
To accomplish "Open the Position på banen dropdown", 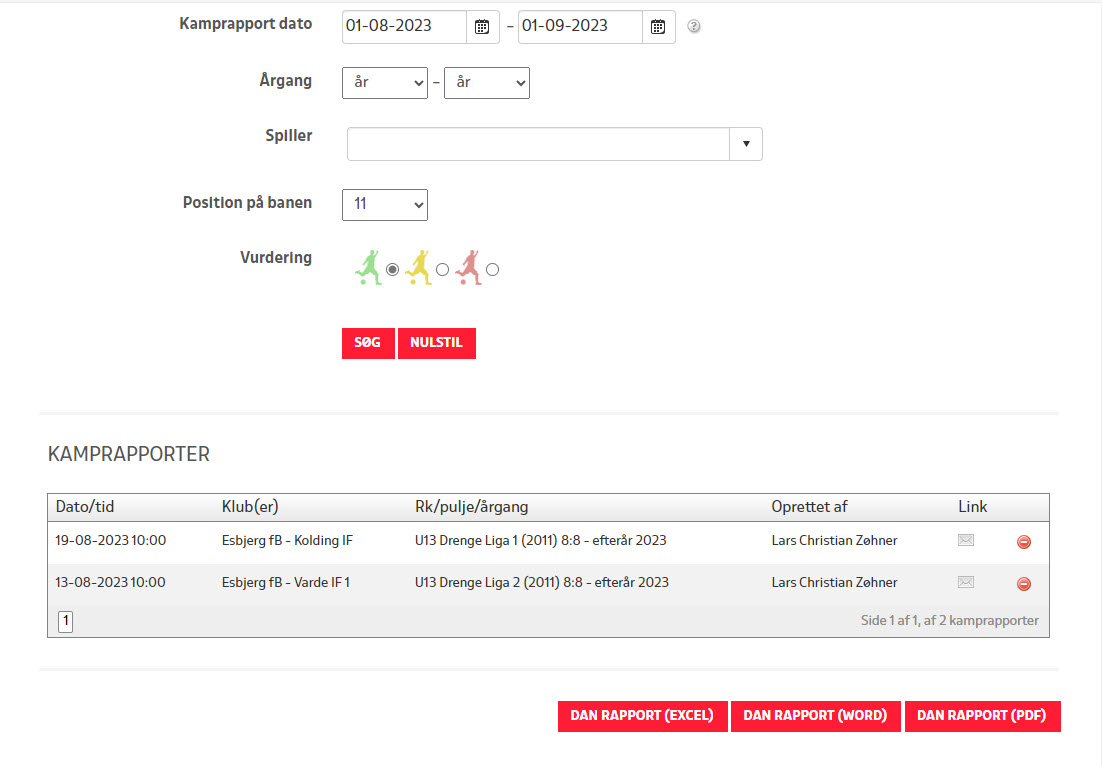I will tap(385, 204).
